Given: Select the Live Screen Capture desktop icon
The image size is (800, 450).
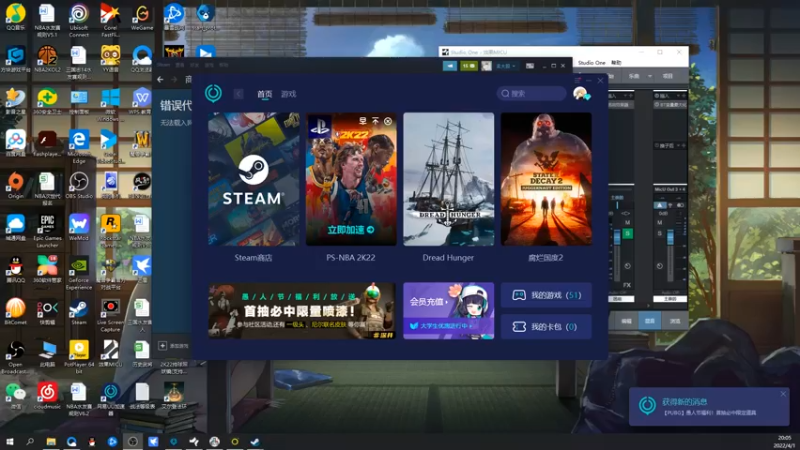Looking at the screenshot, I should coord(110,315).
